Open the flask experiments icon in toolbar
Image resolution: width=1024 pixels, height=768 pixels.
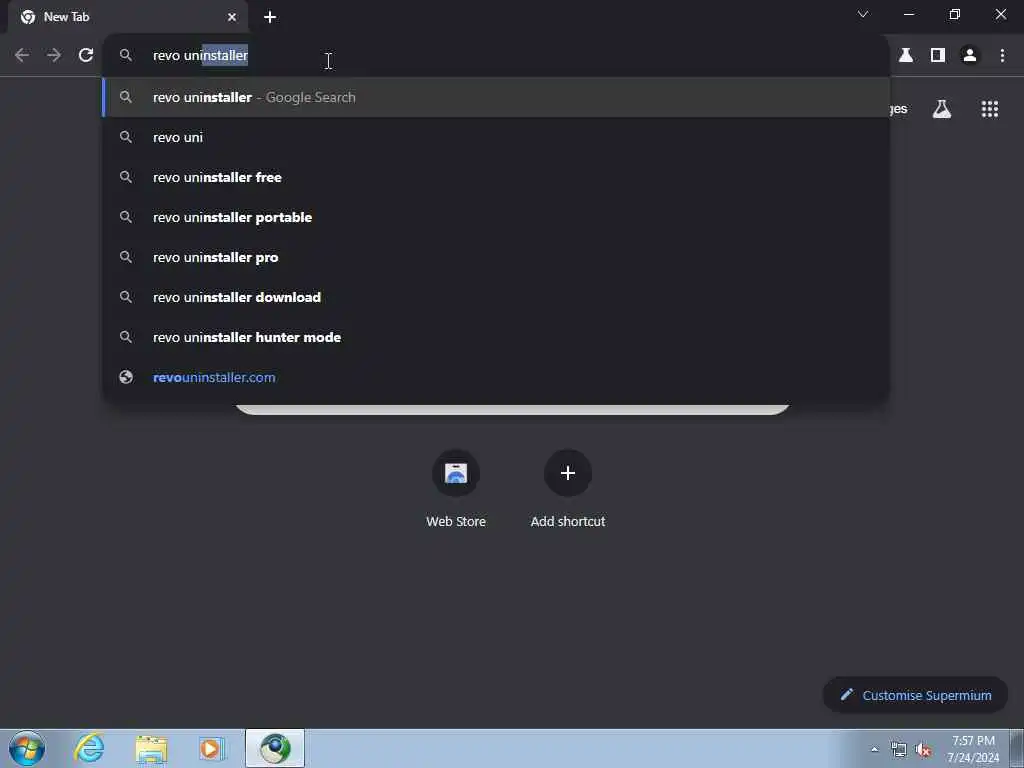(x=906, y=56)
